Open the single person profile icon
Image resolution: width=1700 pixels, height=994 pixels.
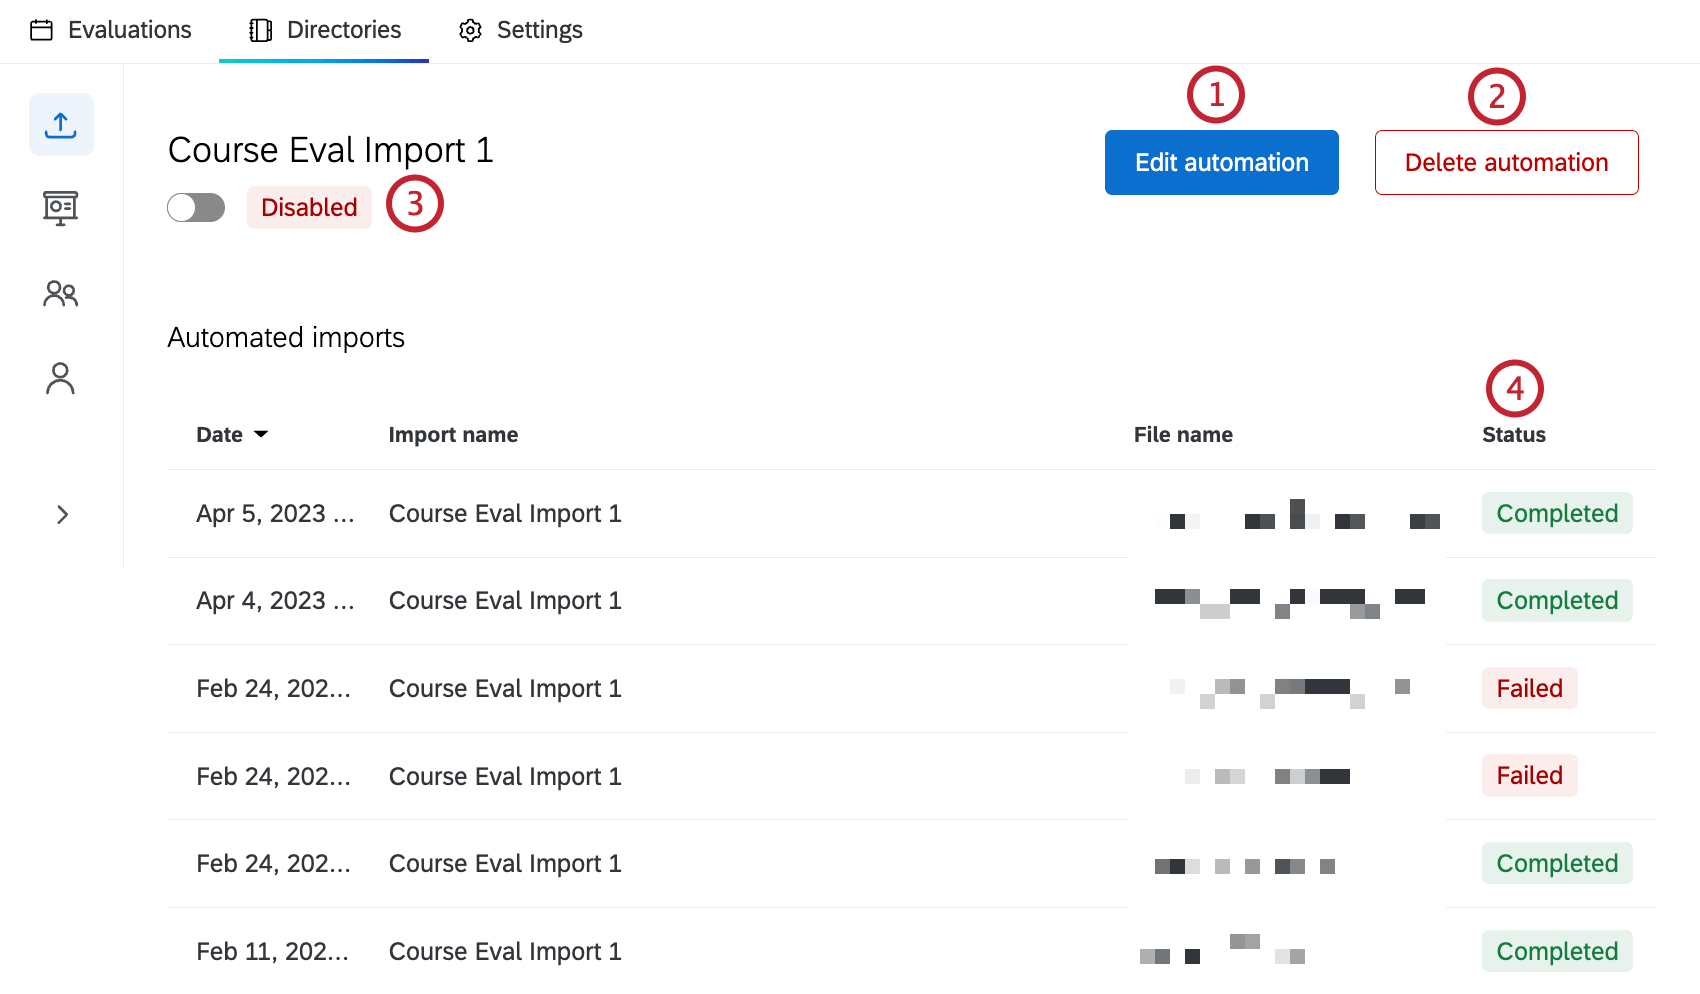61,379
